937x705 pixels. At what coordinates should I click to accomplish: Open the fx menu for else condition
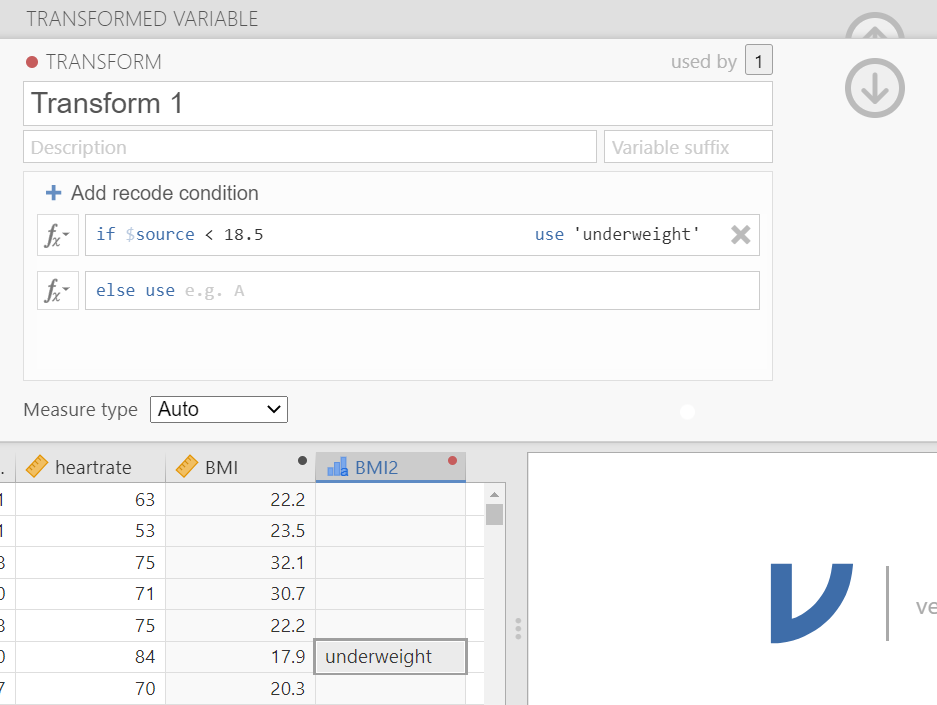[x=57, y=291]
